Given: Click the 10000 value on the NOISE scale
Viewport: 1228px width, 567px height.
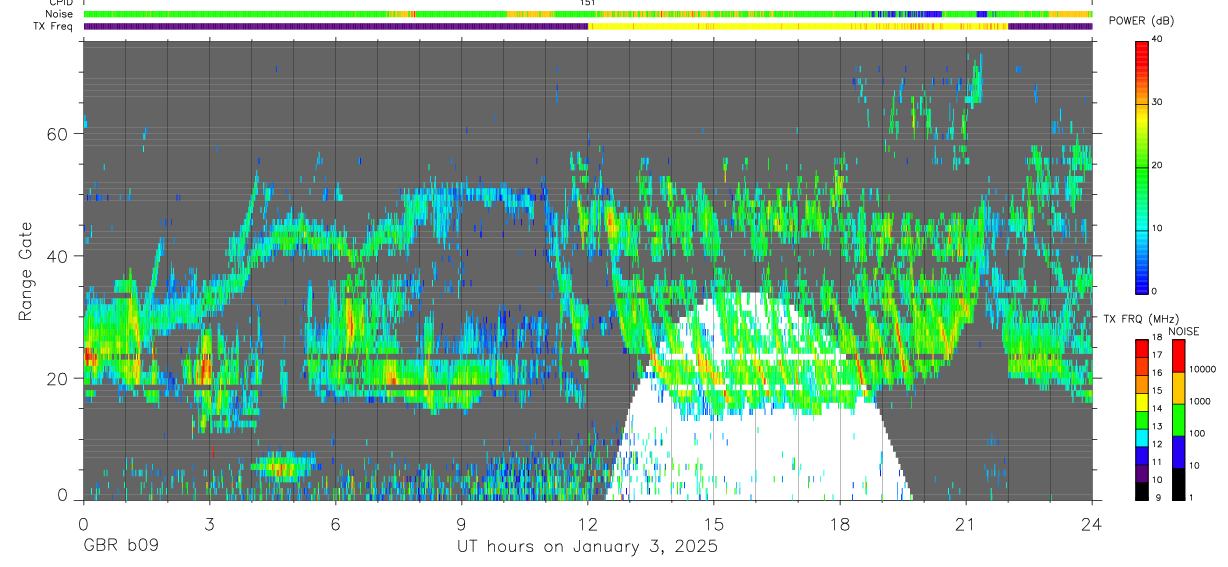Looking at the screenshot, I should coord(1201,369).
